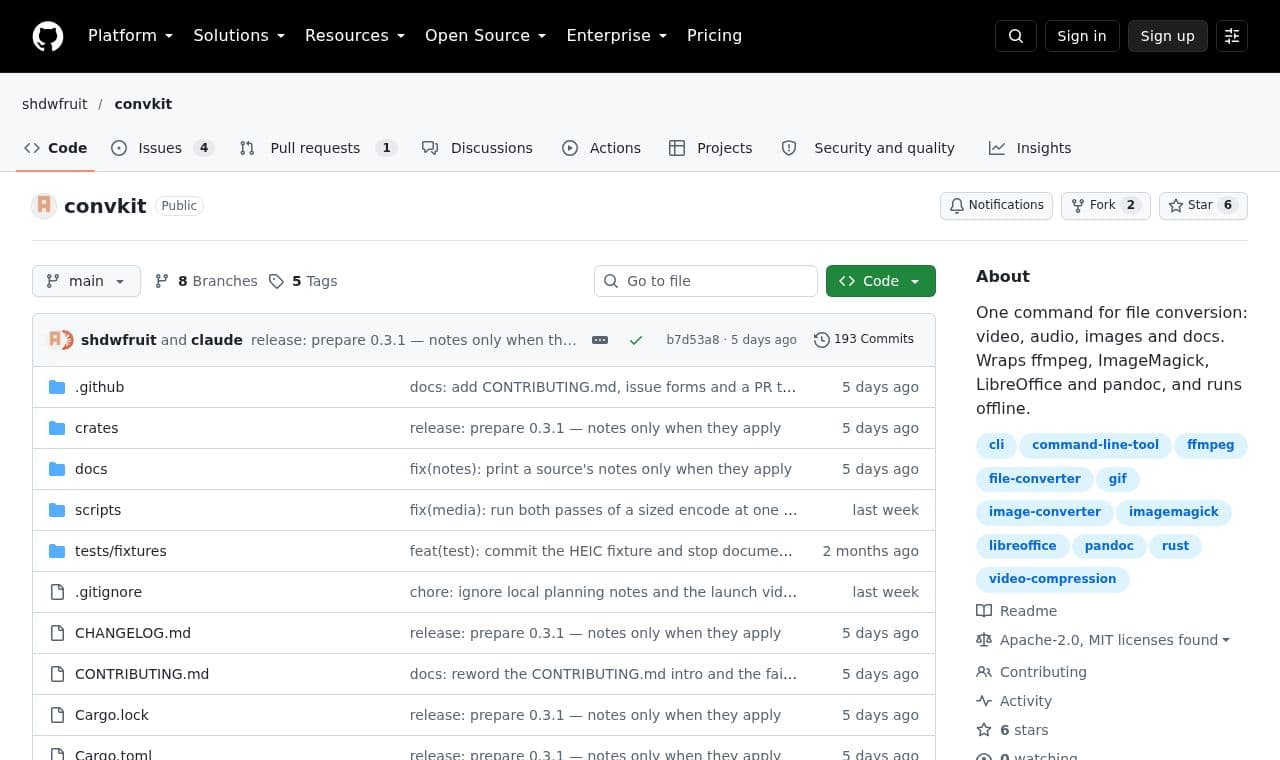This screenshot has height=760, width=1280.
Task: Open the Insights tab
Action: [x=1030, y=148]
